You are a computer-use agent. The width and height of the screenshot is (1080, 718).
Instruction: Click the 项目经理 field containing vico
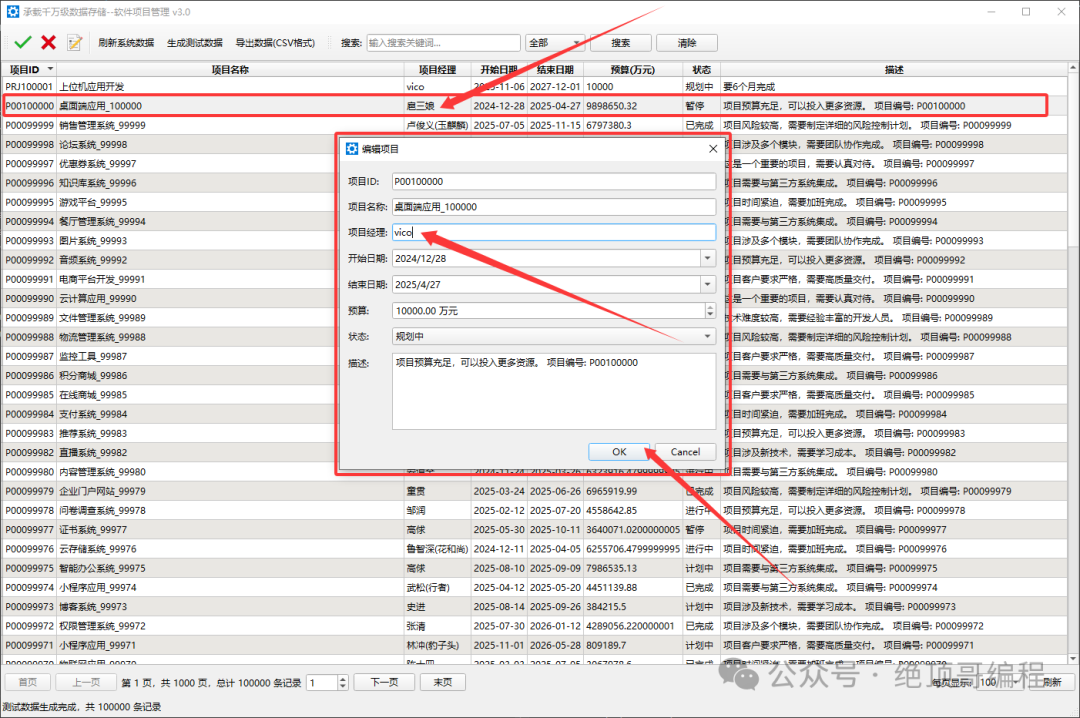[x=554, y=232]
